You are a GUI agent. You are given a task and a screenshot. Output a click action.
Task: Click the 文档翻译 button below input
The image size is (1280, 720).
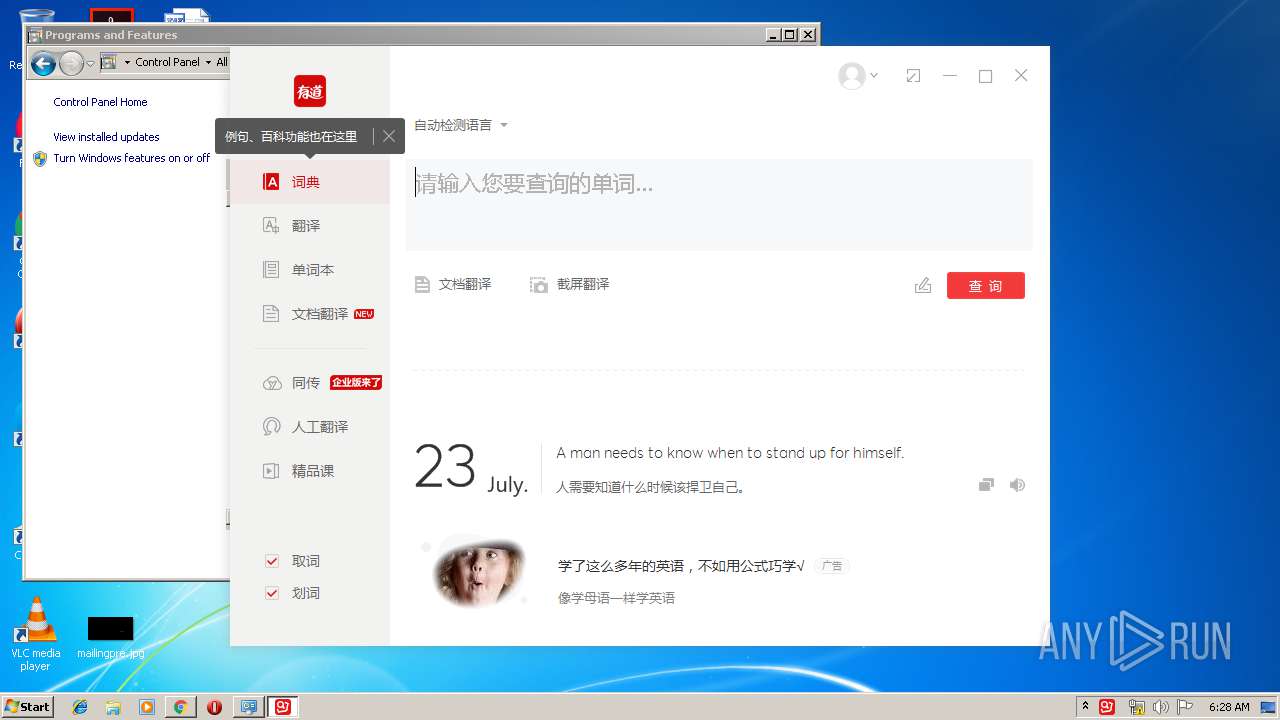pos(453,285)
